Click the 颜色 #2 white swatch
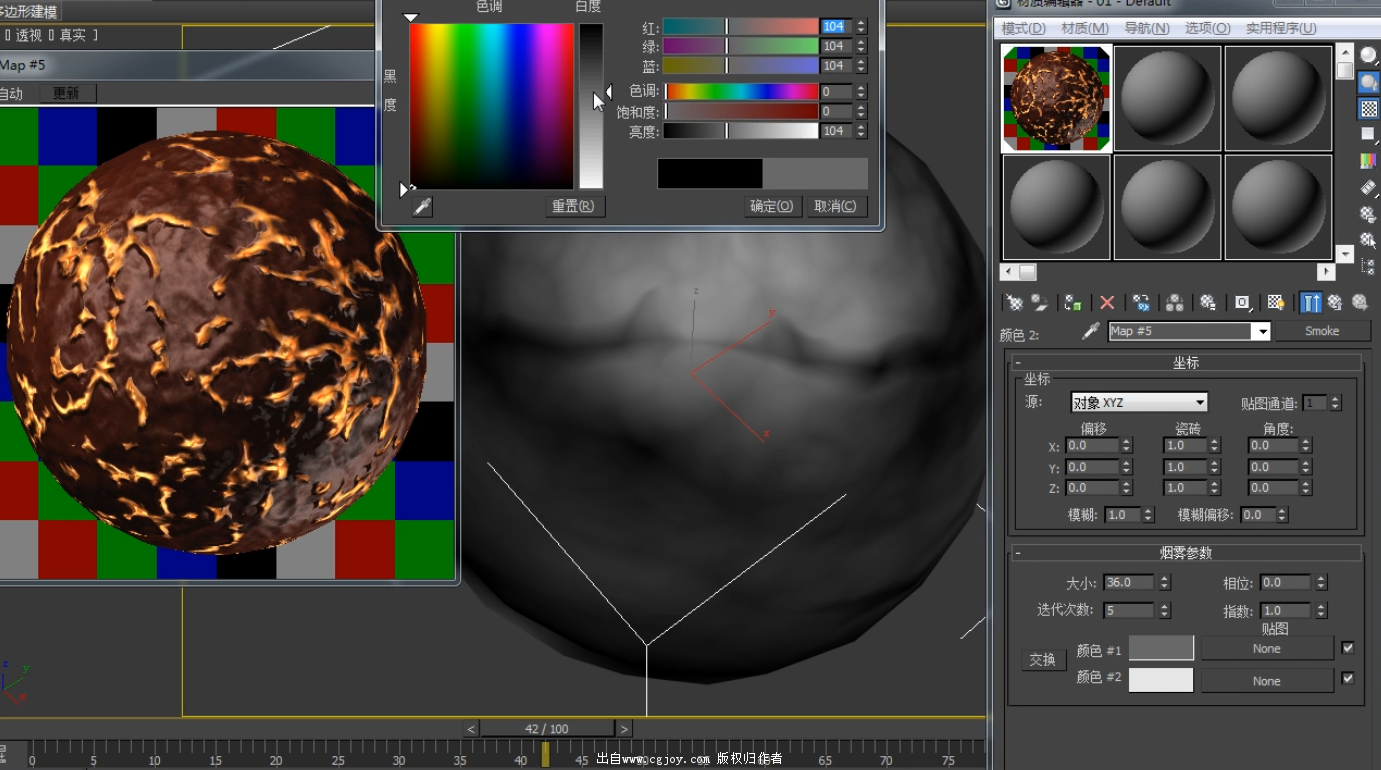Screen dimensions: 1381x770 coord(1161,680)
